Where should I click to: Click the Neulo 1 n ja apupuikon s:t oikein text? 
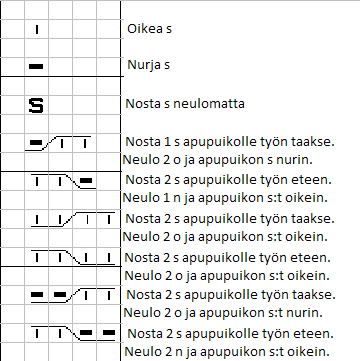click(x=225, y=198)
